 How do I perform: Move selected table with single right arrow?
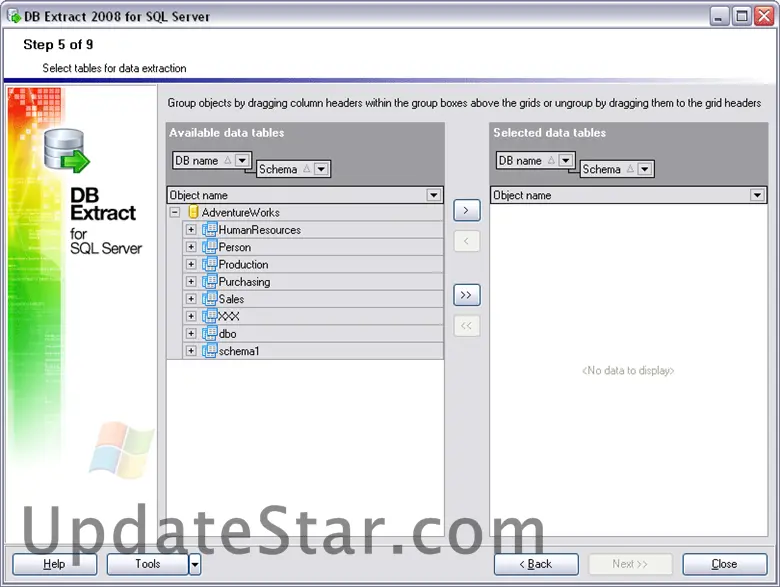coord(466,210)
